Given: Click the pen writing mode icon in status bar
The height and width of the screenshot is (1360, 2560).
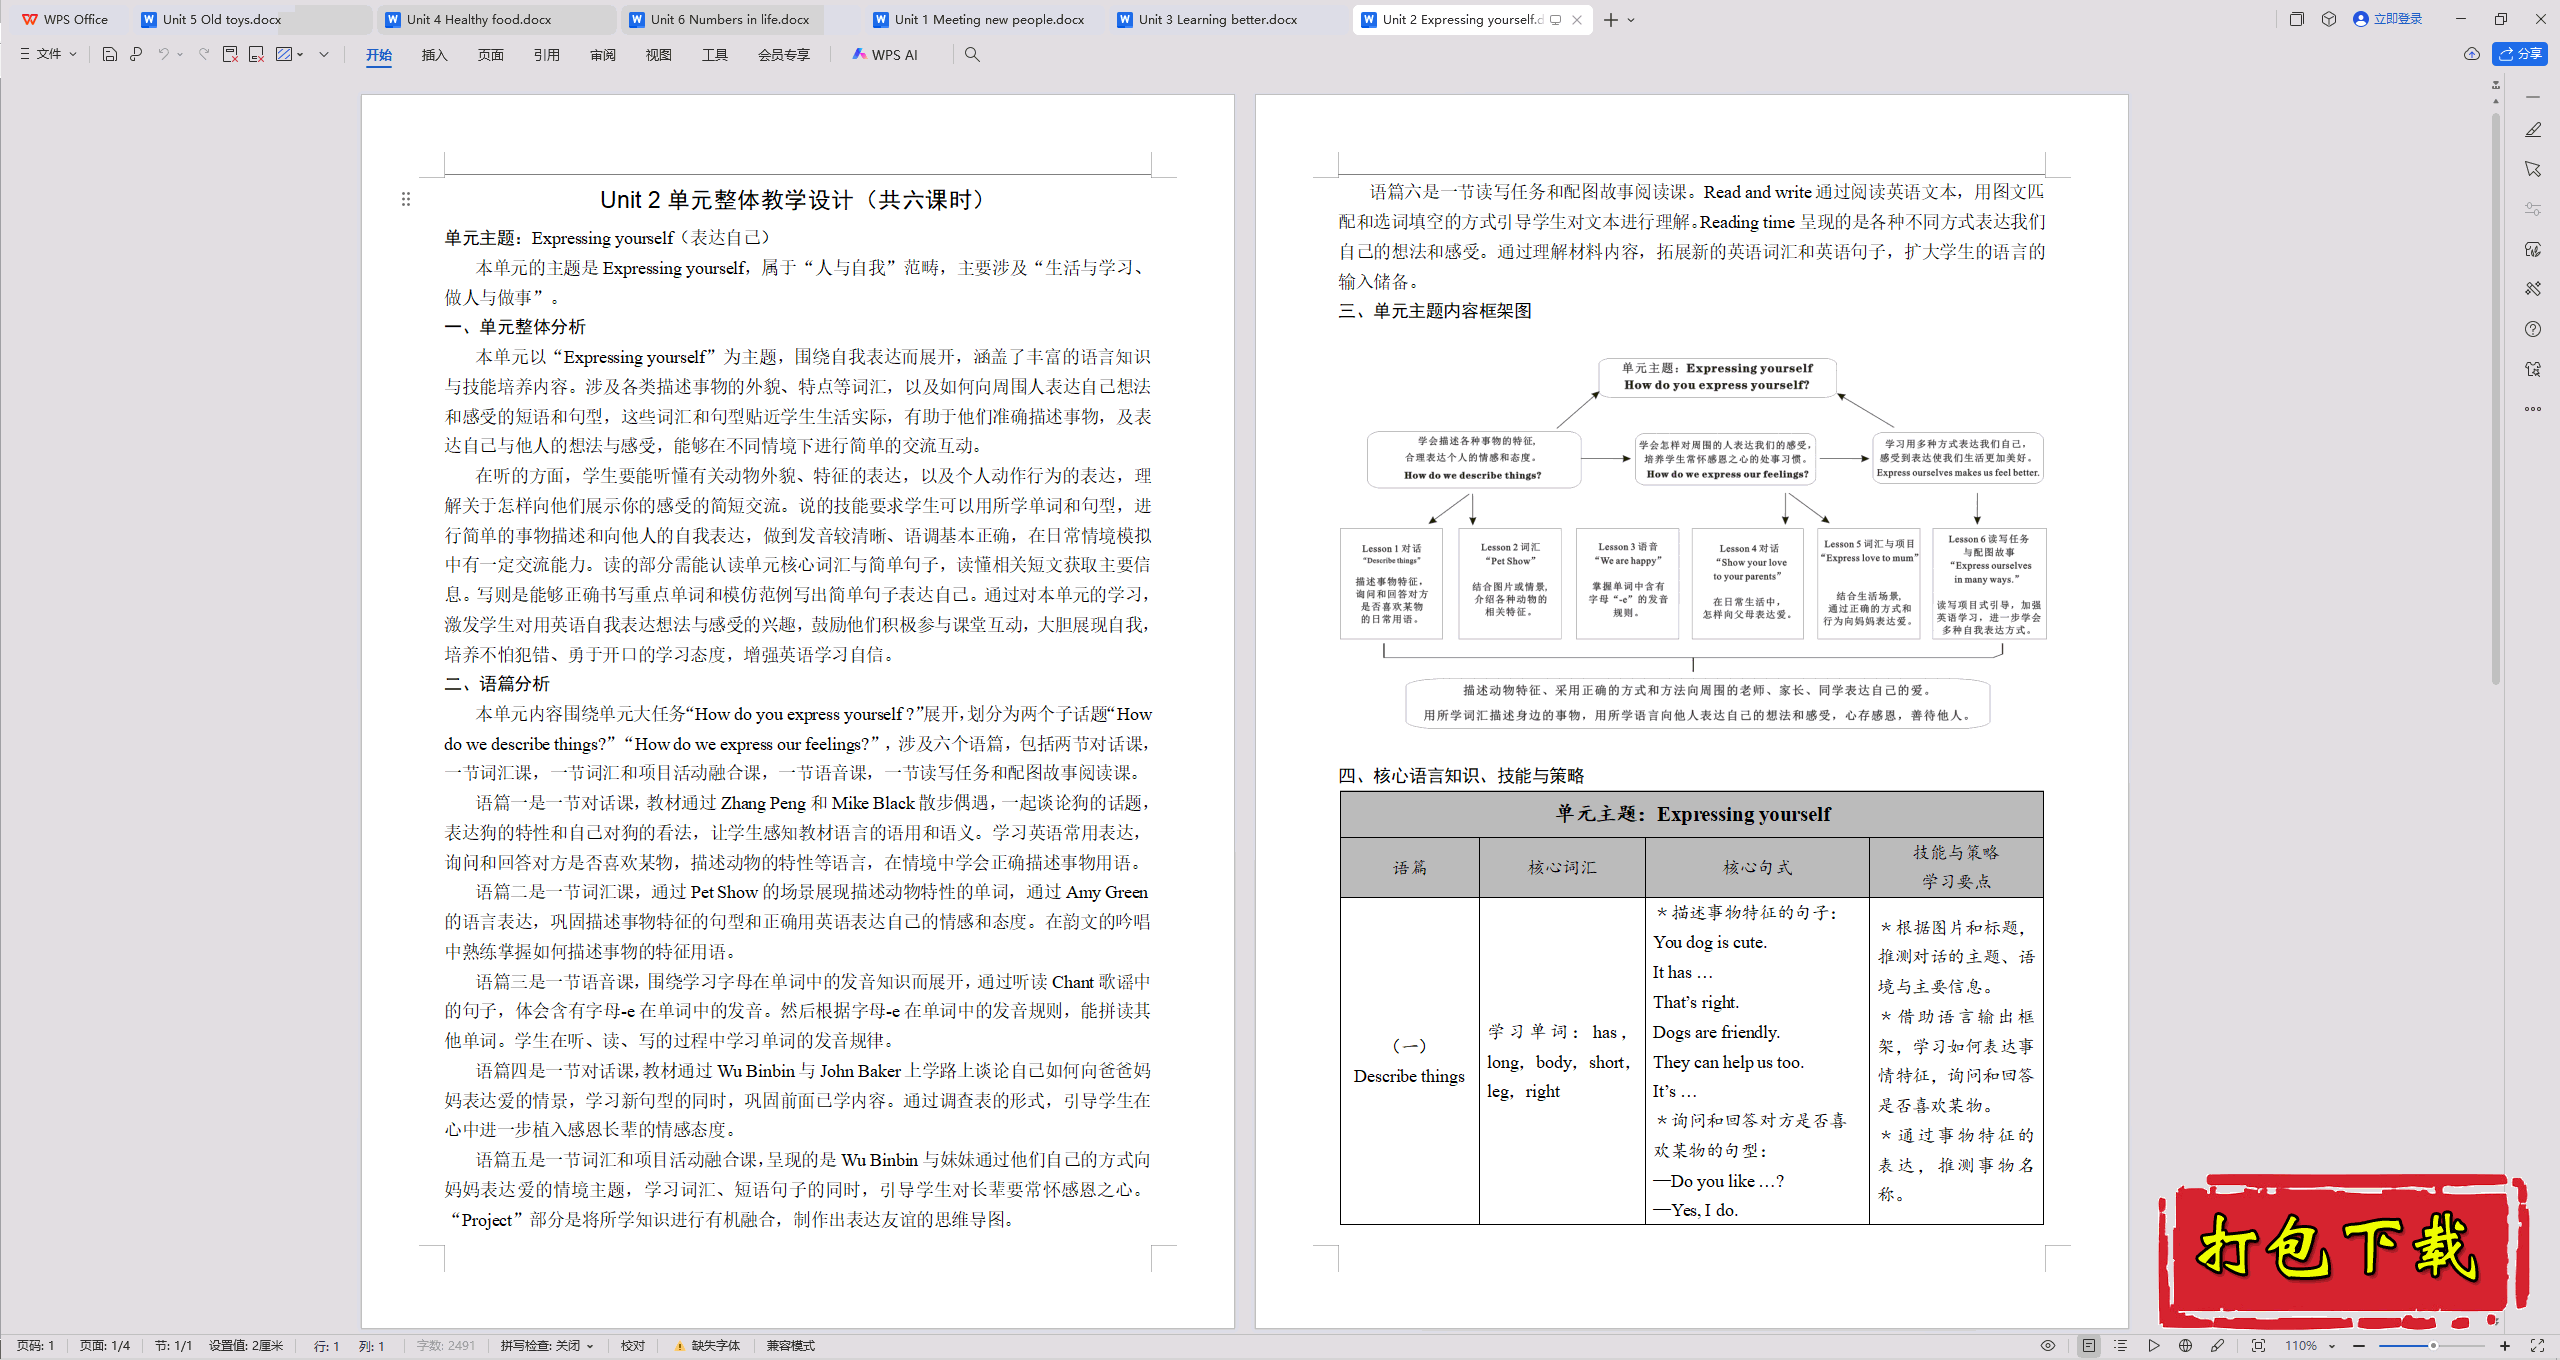Looking at the screenshot, I should pyautogui.click(x=2217, y=1346).
